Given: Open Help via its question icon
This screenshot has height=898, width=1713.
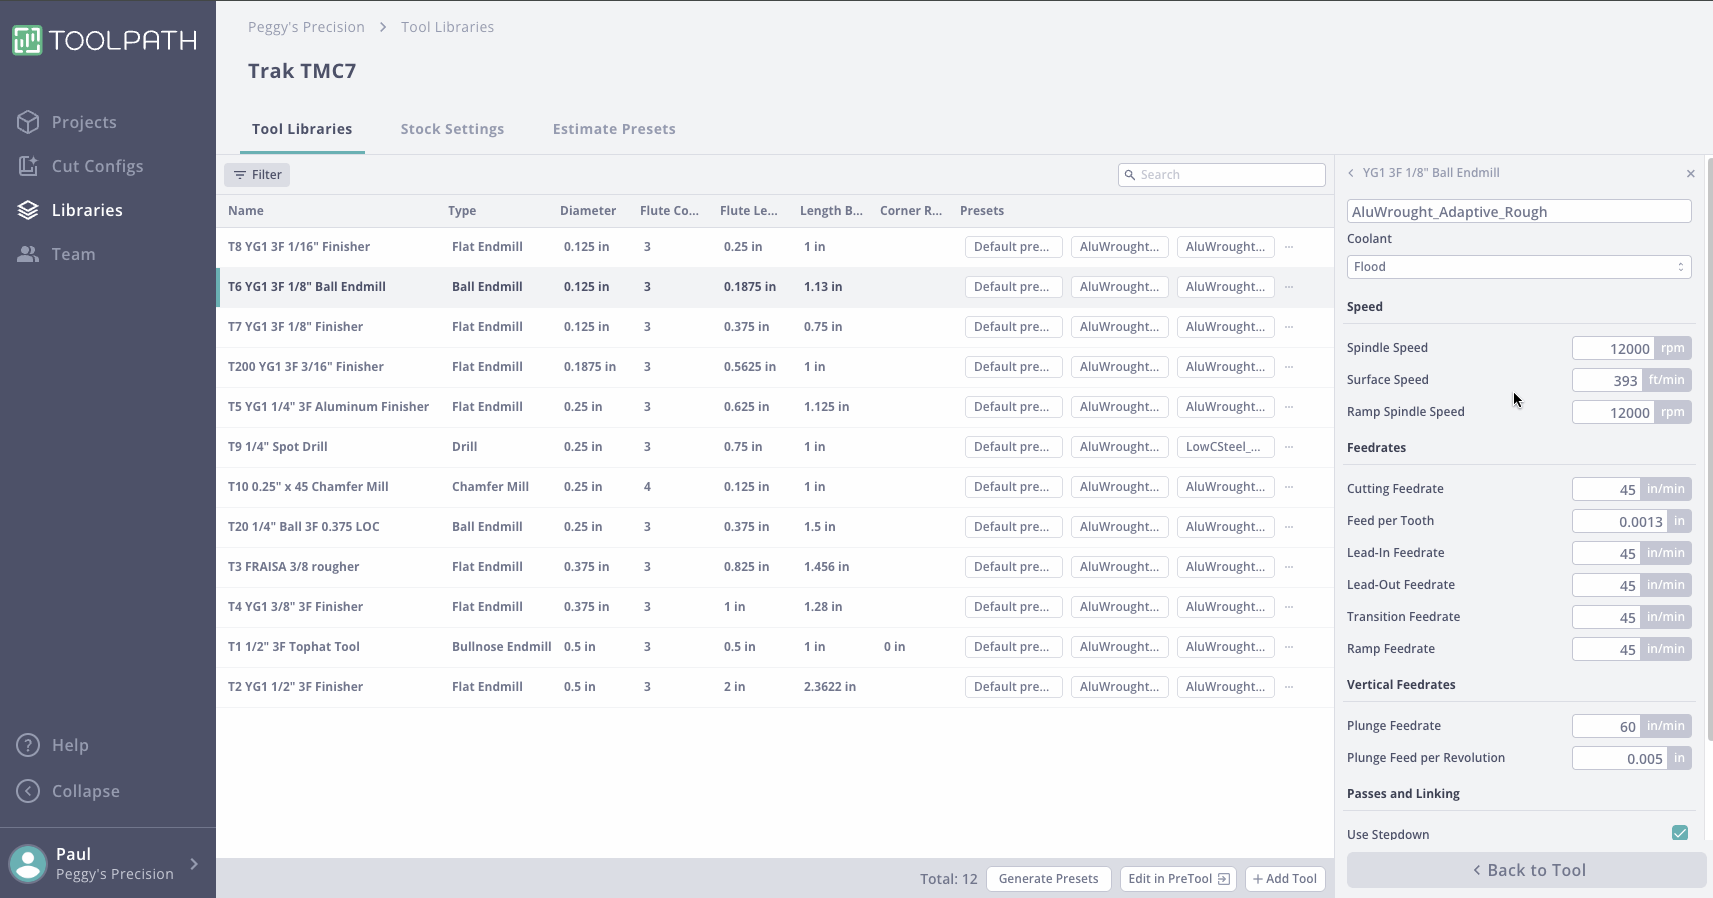Looking at the screenshot, I should (x=28, y=745).
